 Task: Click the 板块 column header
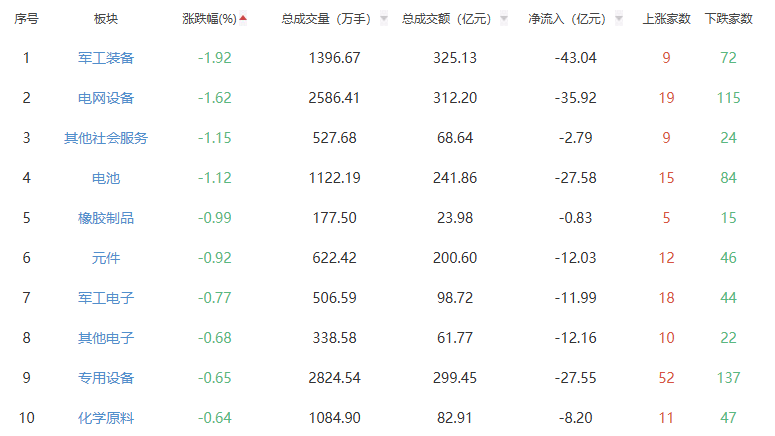tap(105, 19)
